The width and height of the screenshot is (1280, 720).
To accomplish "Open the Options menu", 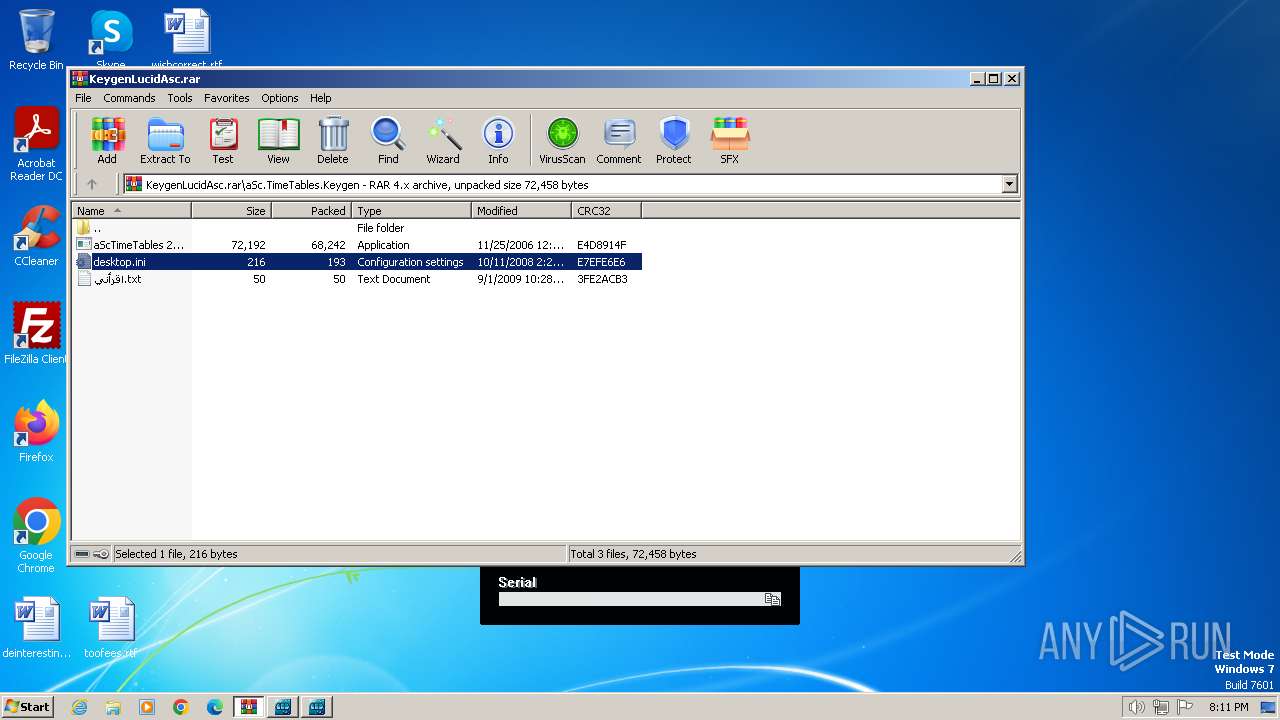I will [x=280, y=98].
